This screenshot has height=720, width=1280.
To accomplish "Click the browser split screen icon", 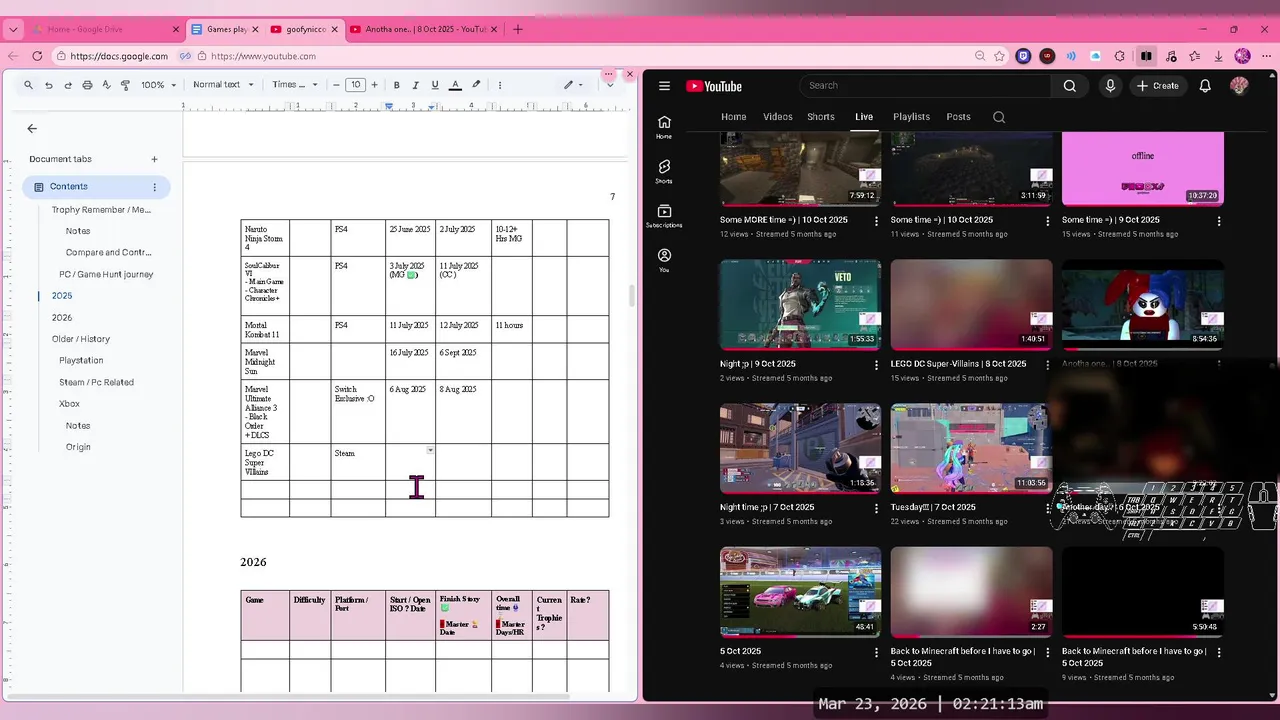I will pyautogui.click(x=1146, y=56).
